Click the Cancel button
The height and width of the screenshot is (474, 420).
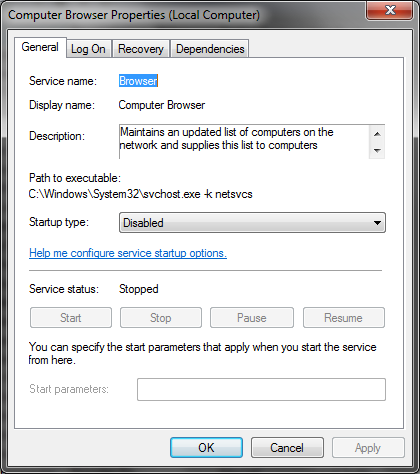click(287, 448)
